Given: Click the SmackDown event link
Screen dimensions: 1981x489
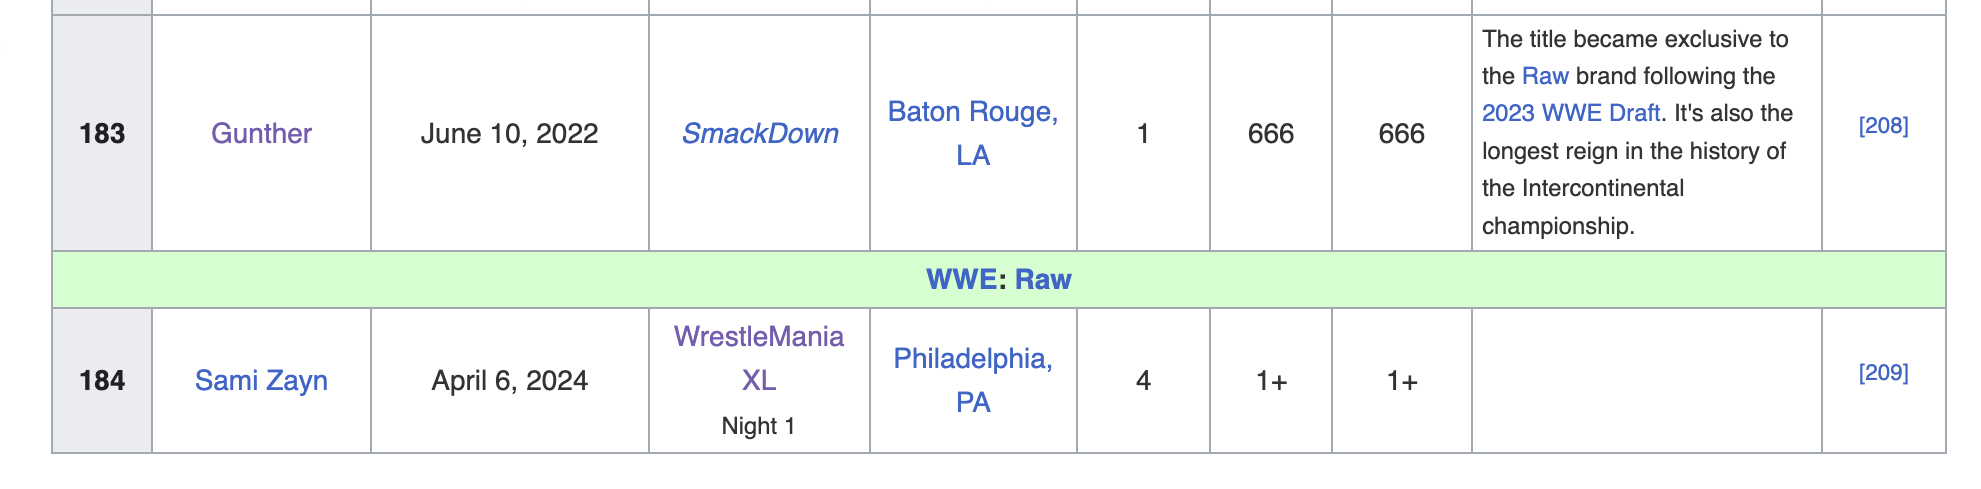Looking at the screenshot, I should [759, 133].
